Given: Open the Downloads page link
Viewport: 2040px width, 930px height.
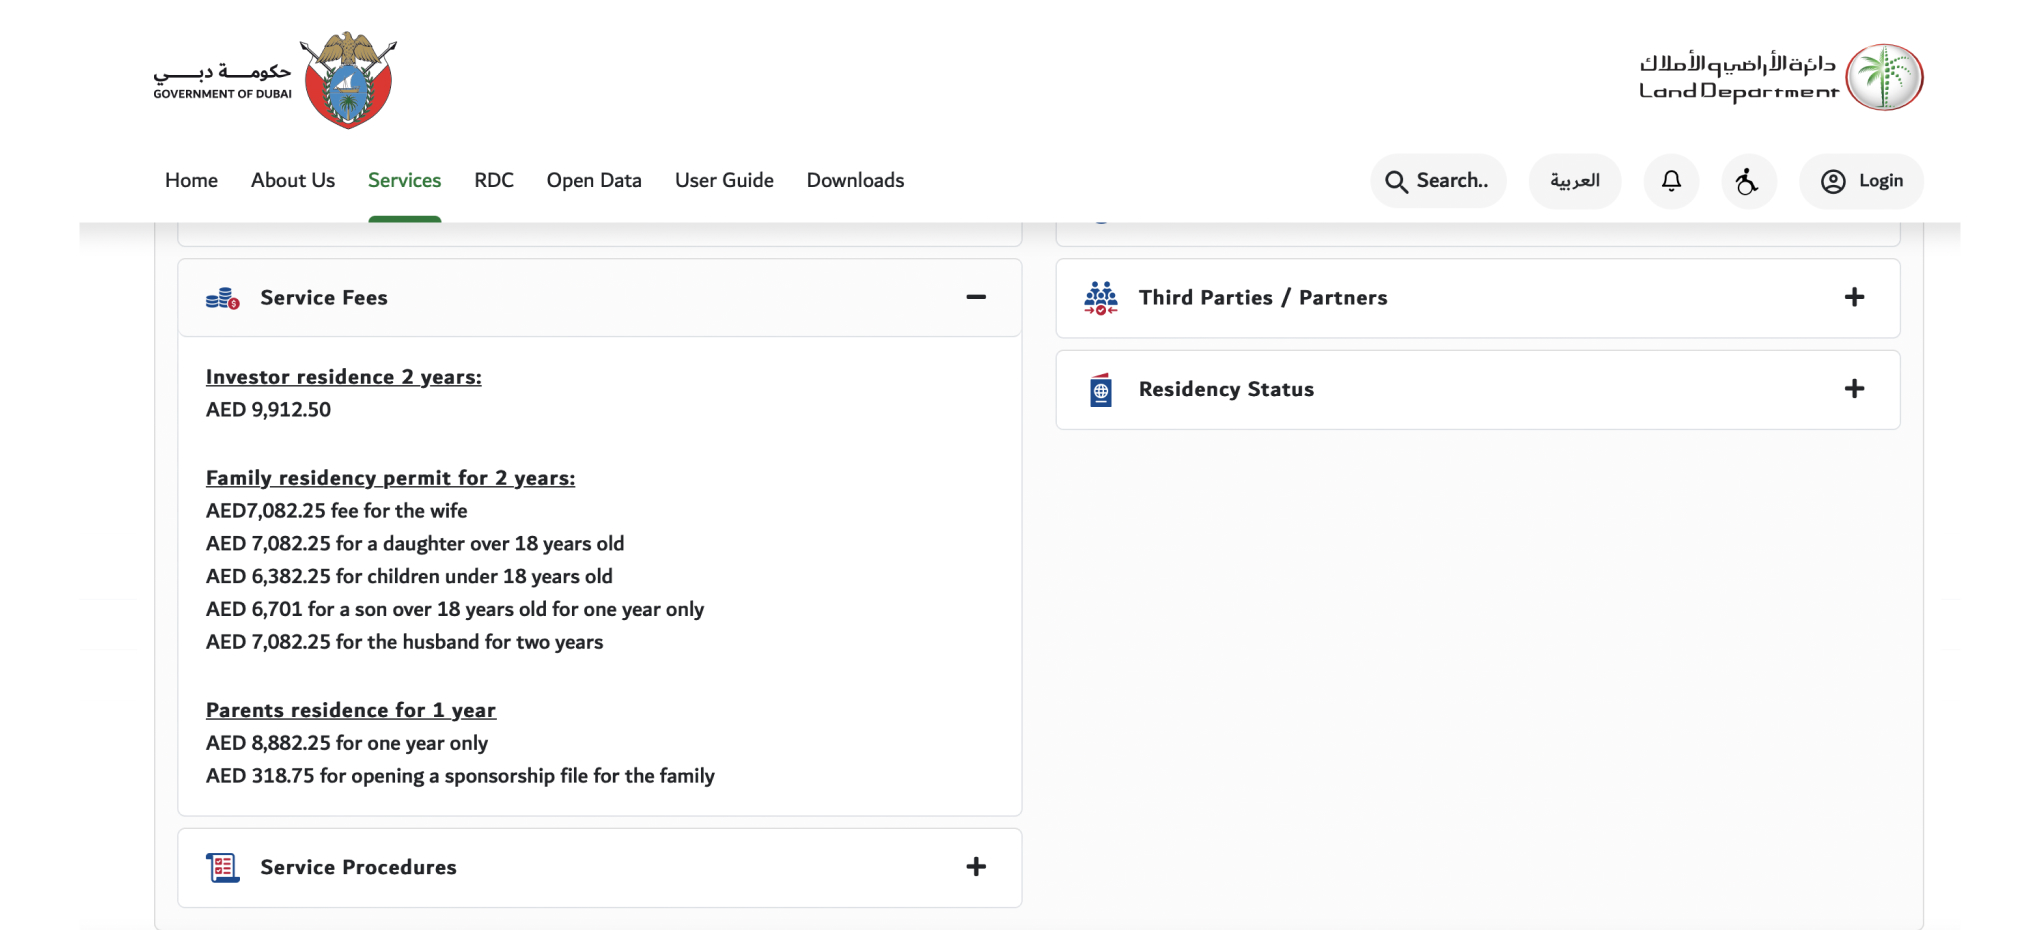Looking at the screenshot, I should (855, 181).
